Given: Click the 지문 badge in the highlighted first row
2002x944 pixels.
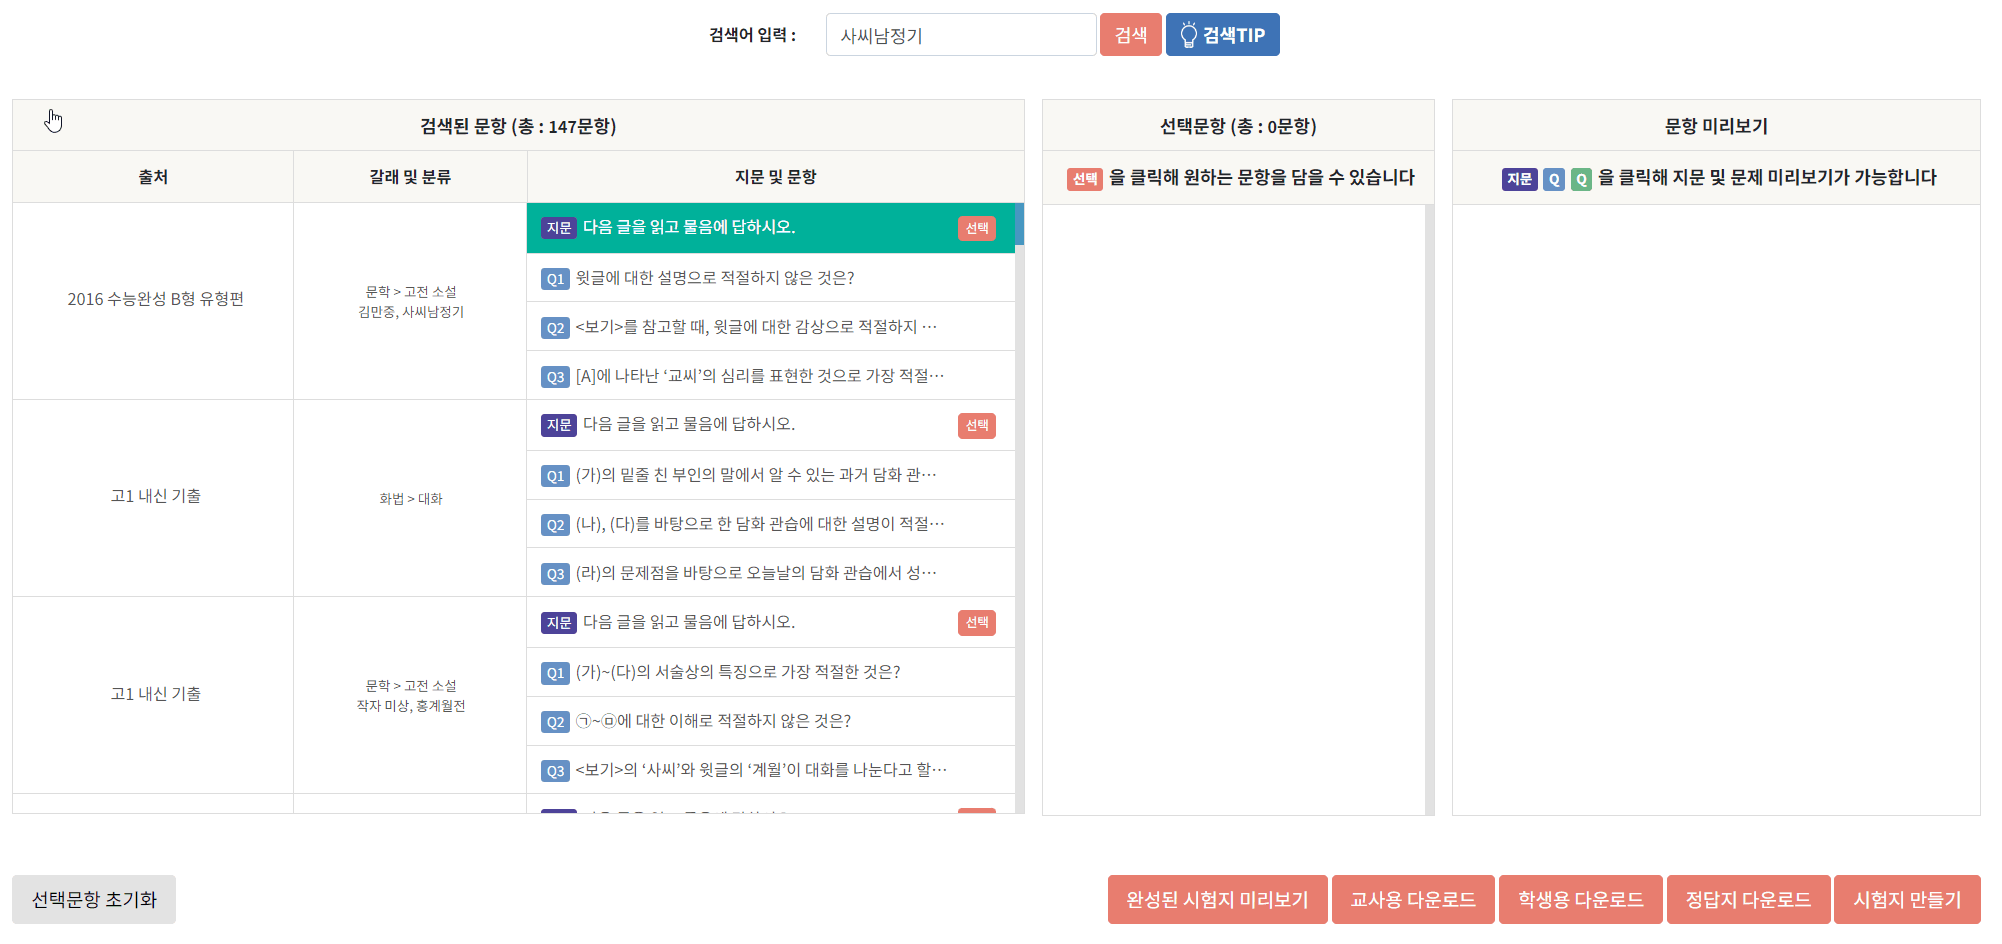Looking at the screenshot, I should (559, 228).
